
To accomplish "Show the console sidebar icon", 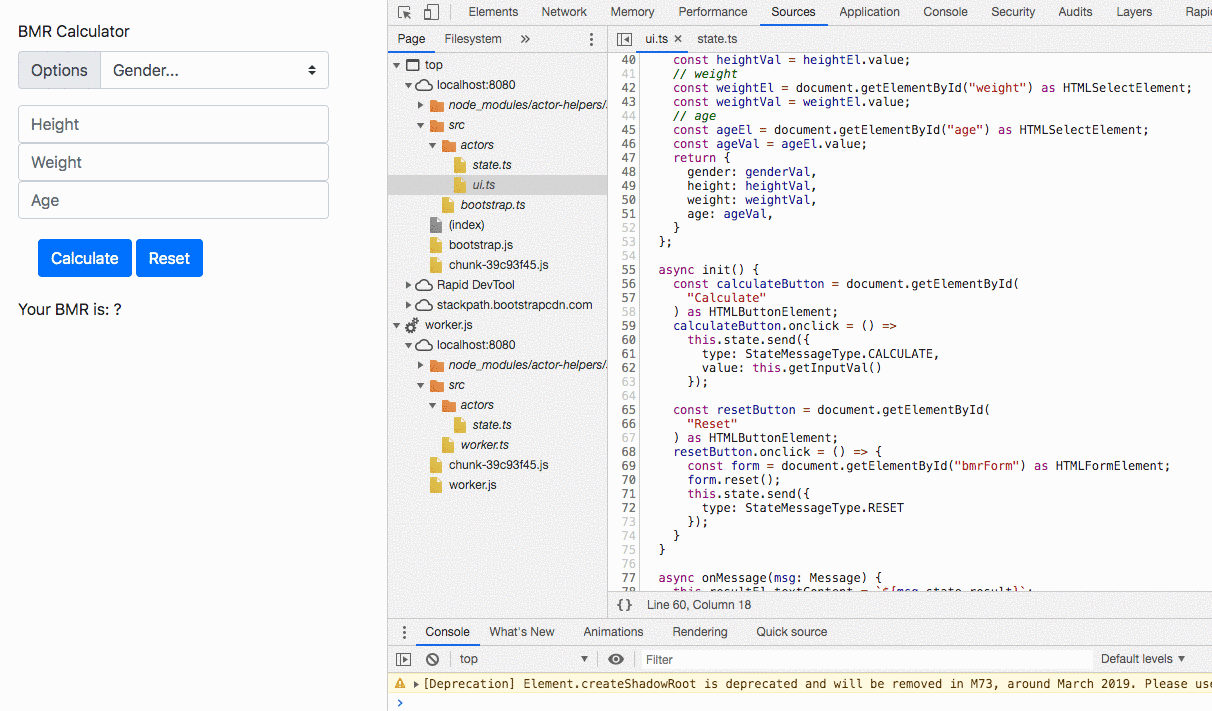I will tap(404, 659).
